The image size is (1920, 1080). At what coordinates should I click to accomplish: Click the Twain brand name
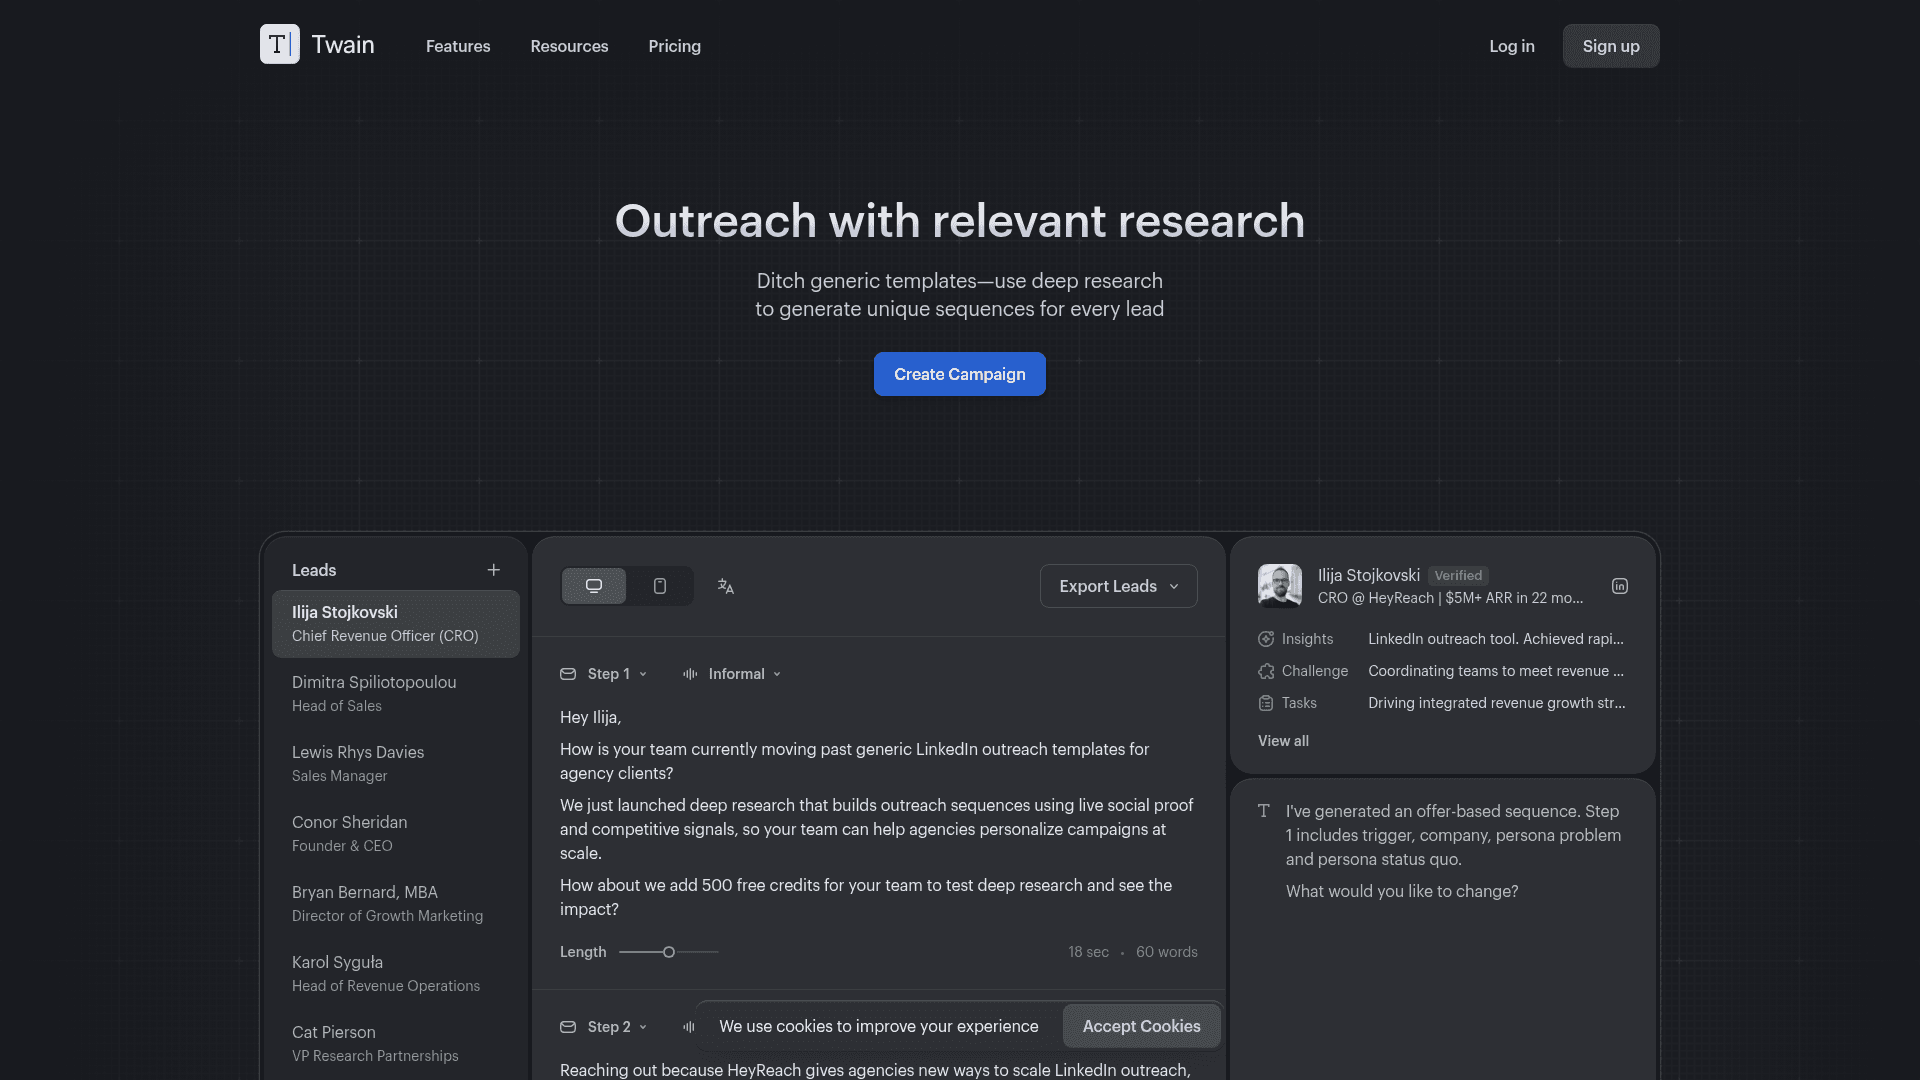[343, 45]
